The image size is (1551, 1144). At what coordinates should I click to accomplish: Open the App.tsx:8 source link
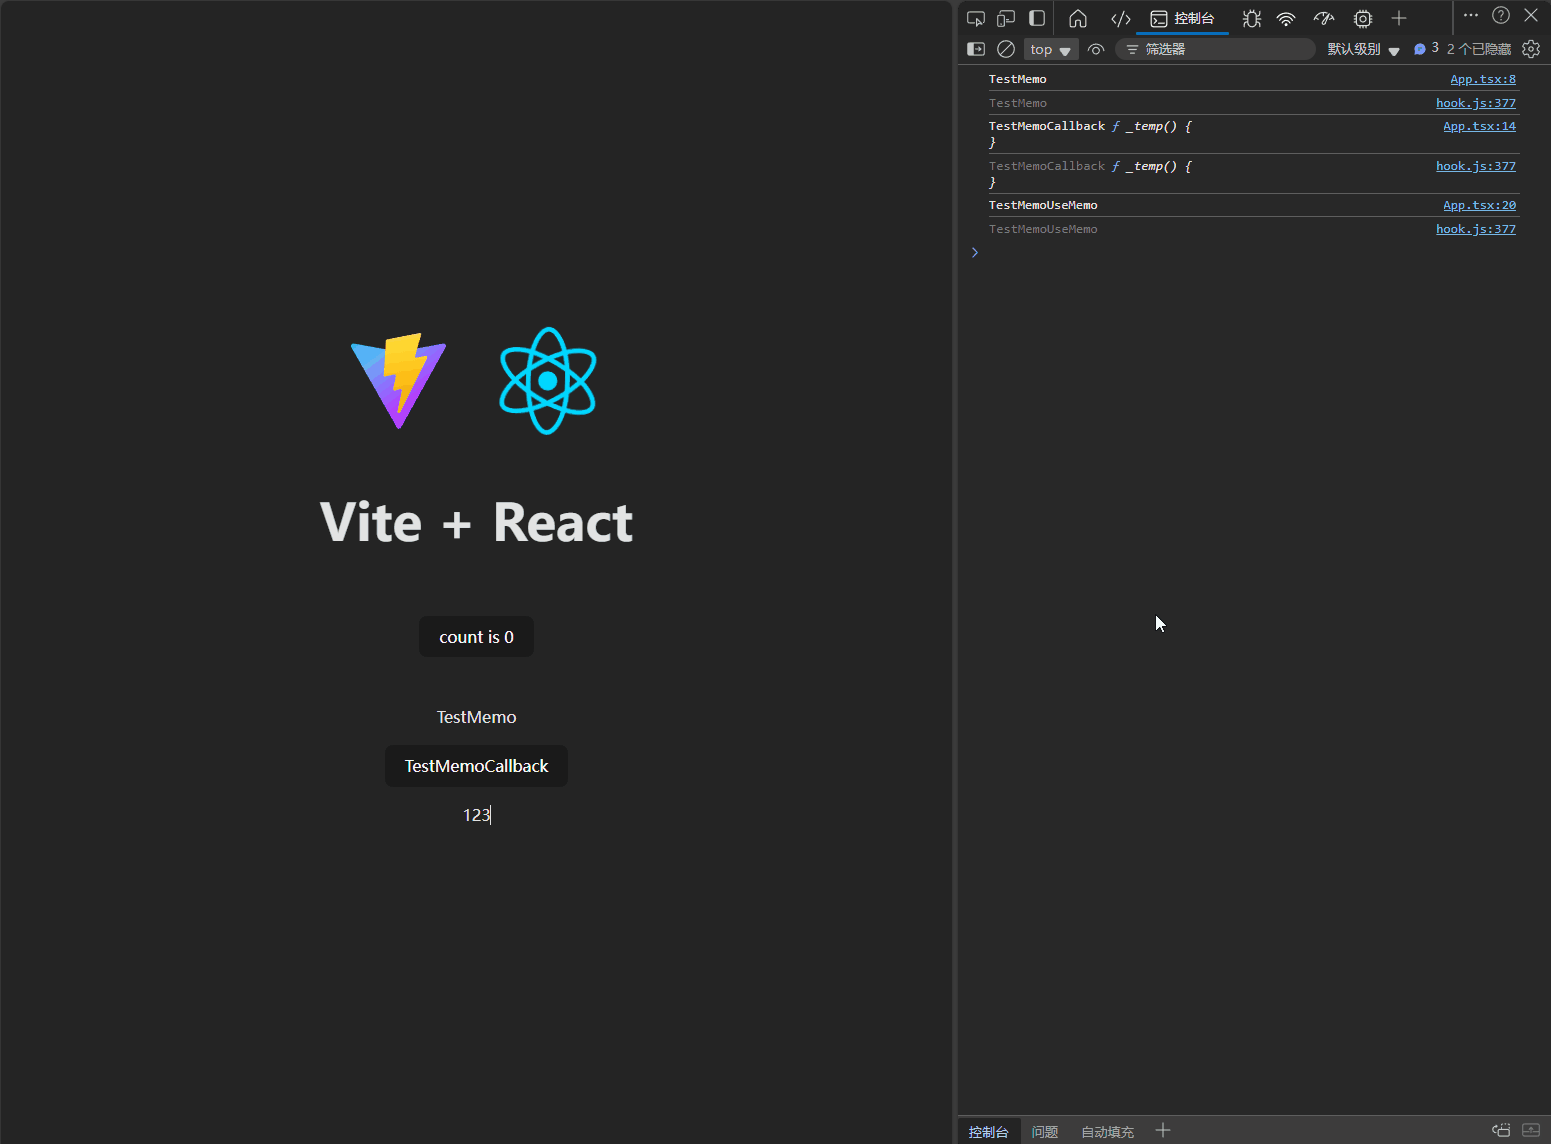[x=1483, y=79]
